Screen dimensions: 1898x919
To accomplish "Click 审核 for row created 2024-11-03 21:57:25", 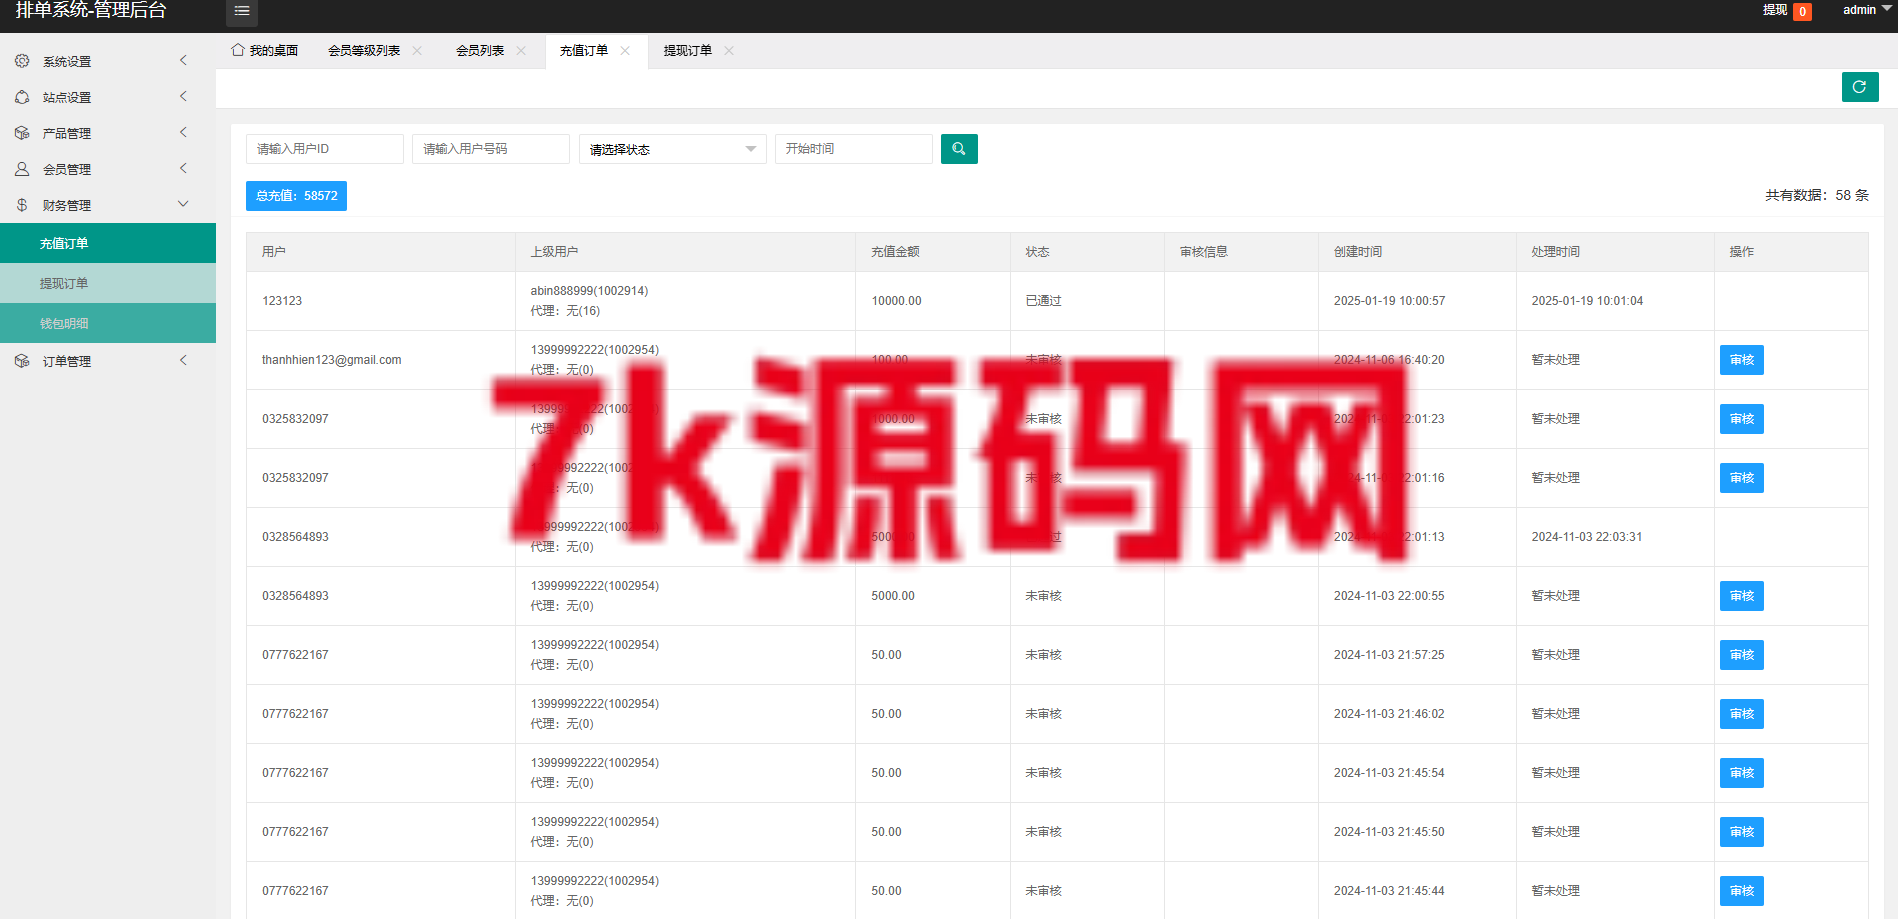I will coord(1742,655).
